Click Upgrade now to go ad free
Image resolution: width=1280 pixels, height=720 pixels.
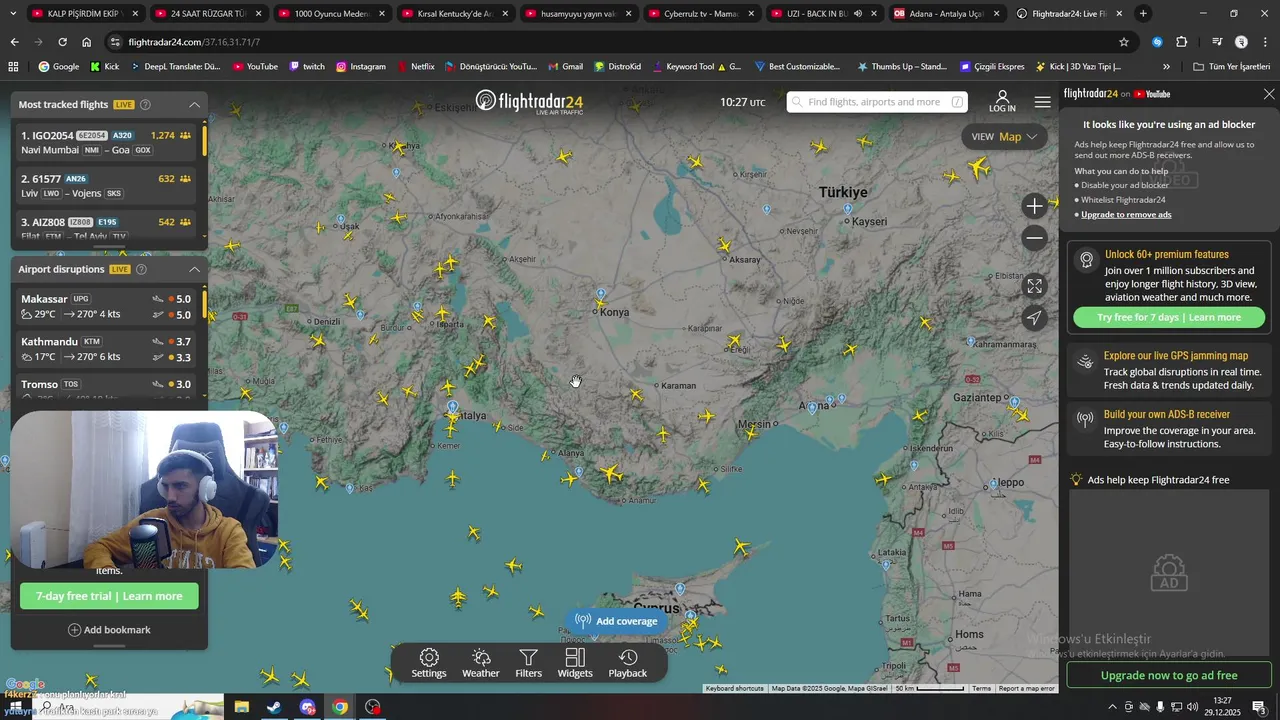coord(1169,675)
